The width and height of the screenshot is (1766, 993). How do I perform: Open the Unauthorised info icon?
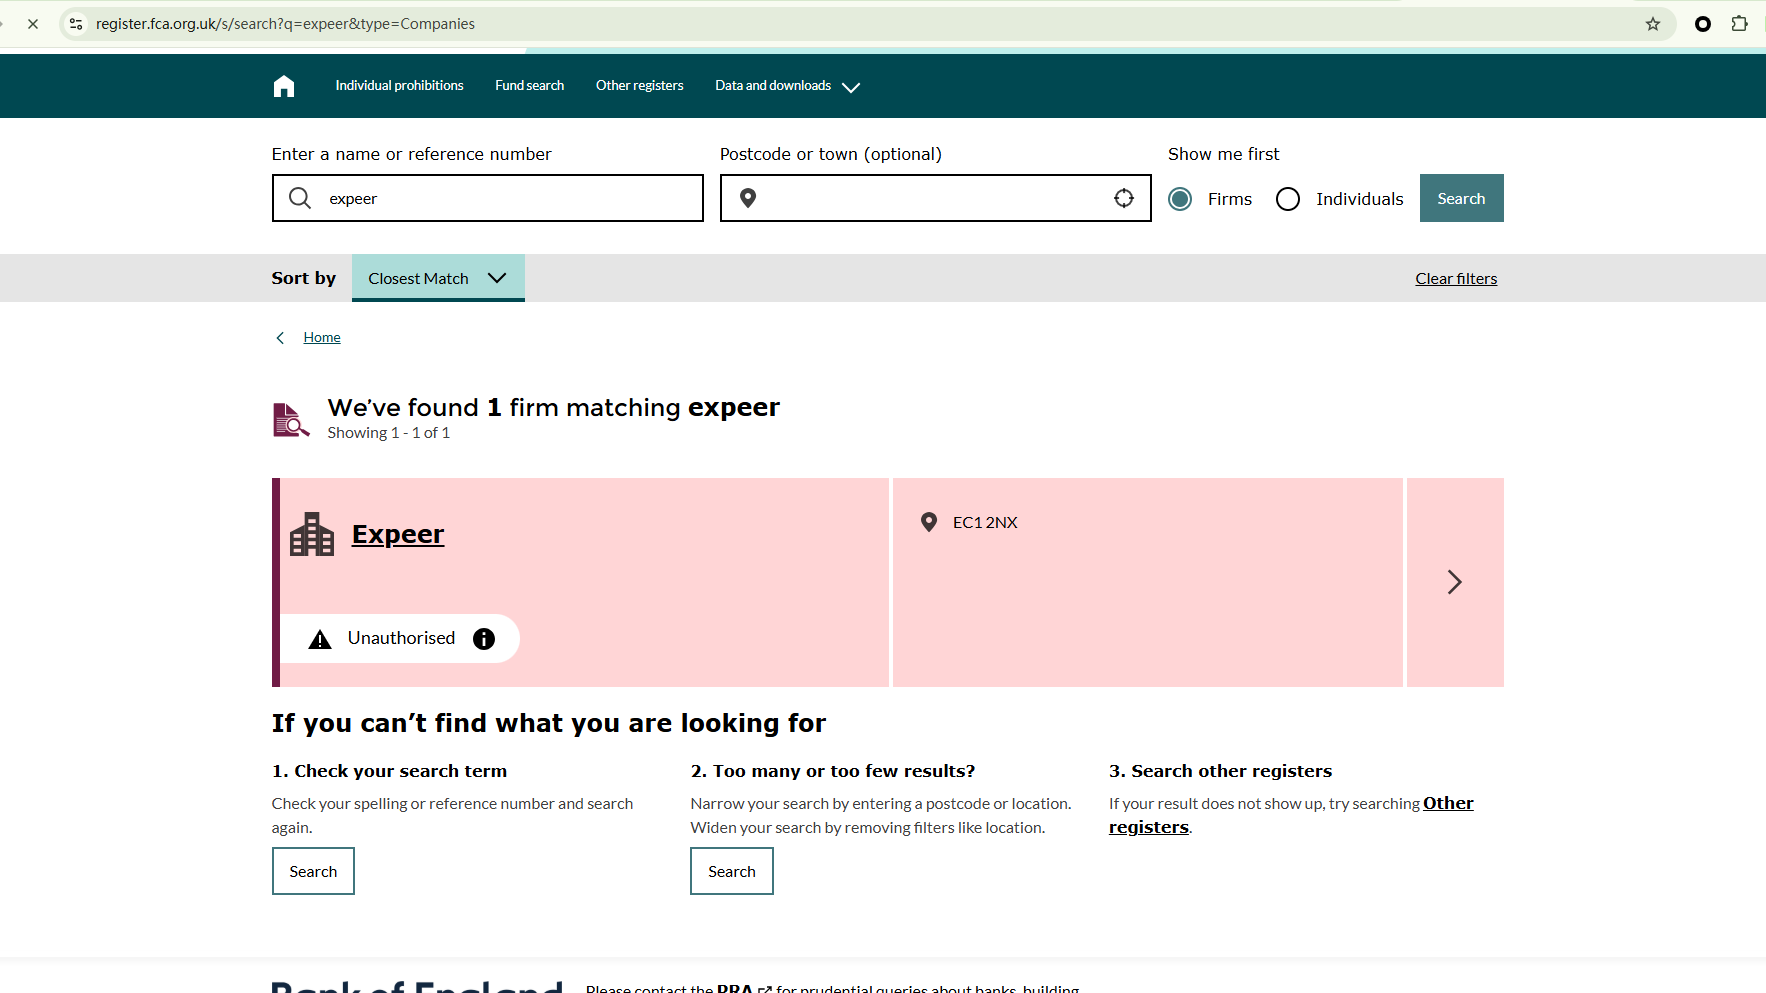(484, 639)
